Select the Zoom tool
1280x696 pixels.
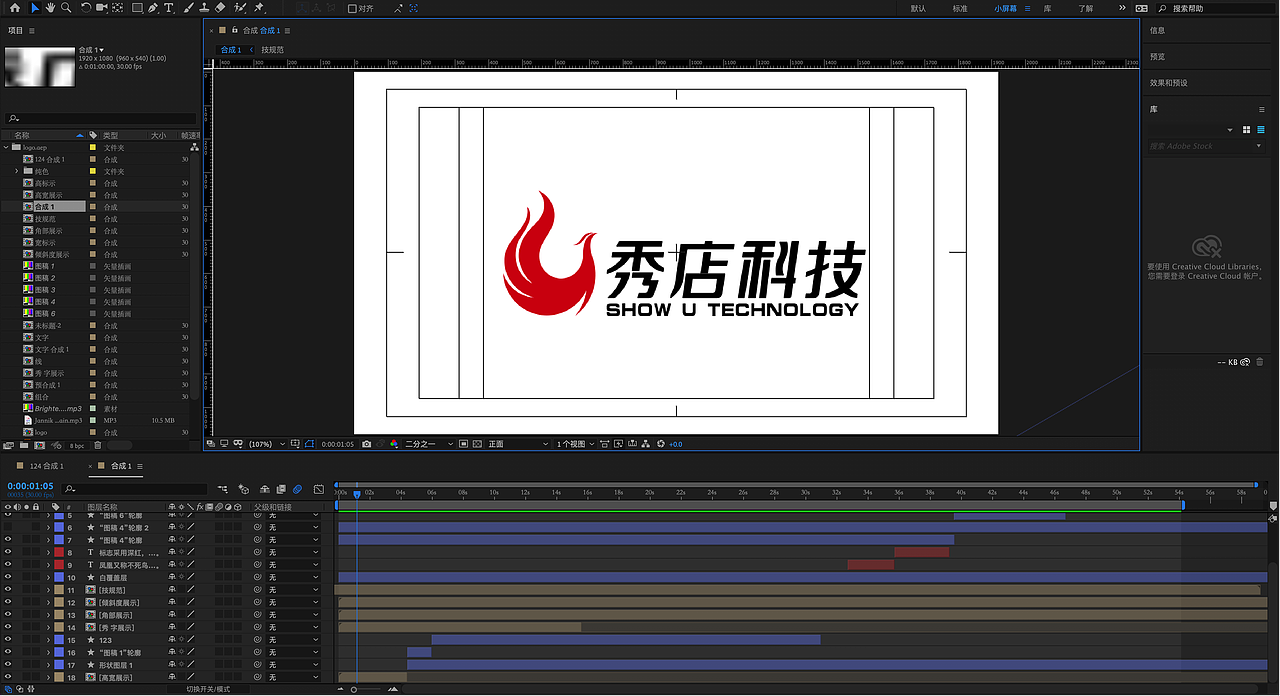[66, 8]
